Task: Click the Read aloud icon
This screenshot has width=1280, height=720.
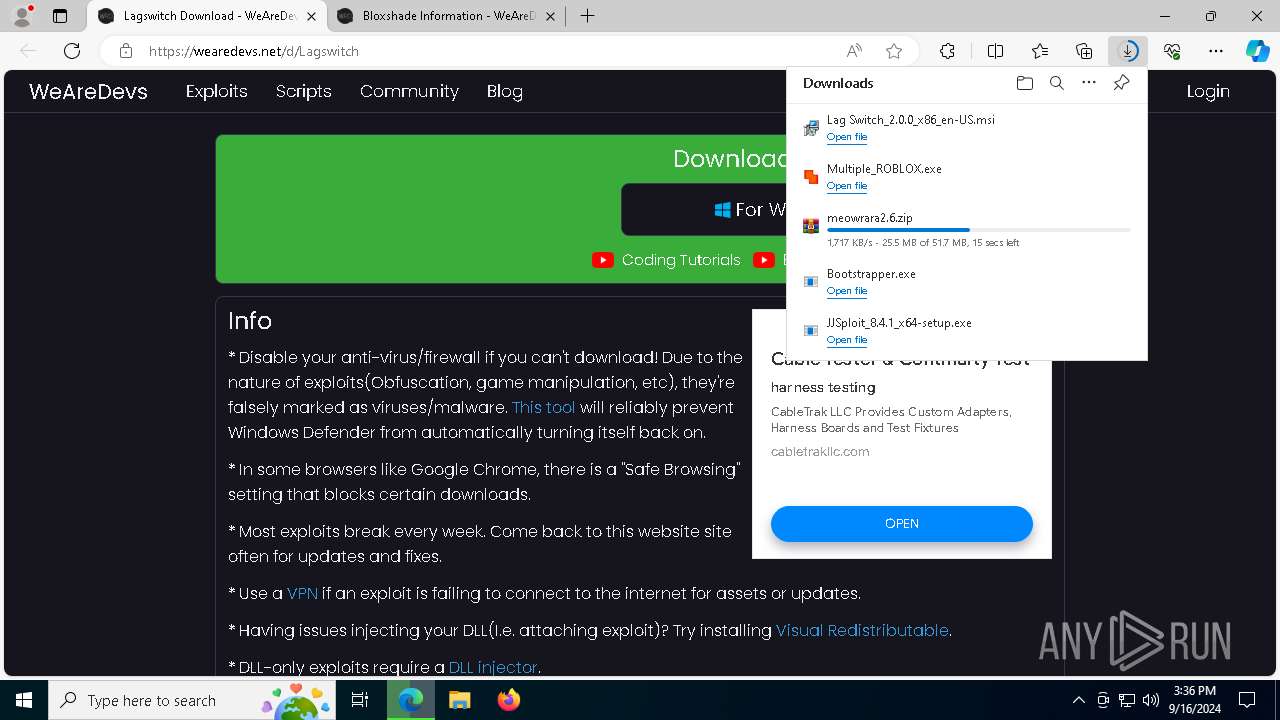Action: 854,51
